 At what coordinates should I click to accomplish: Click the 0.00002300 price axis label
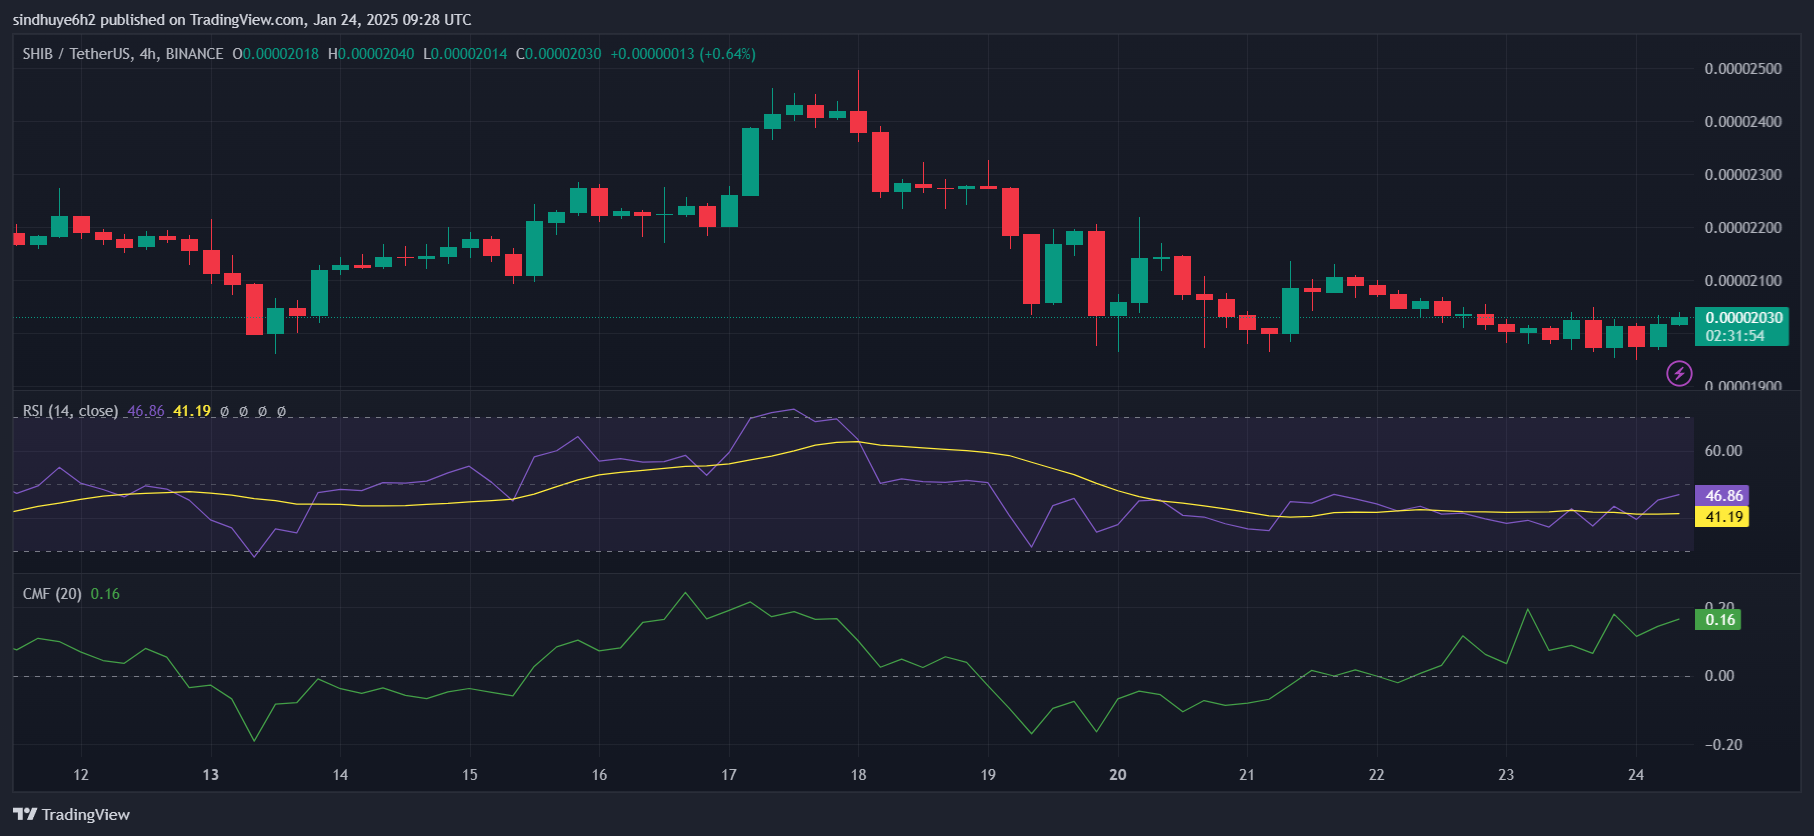point(1743,175)
